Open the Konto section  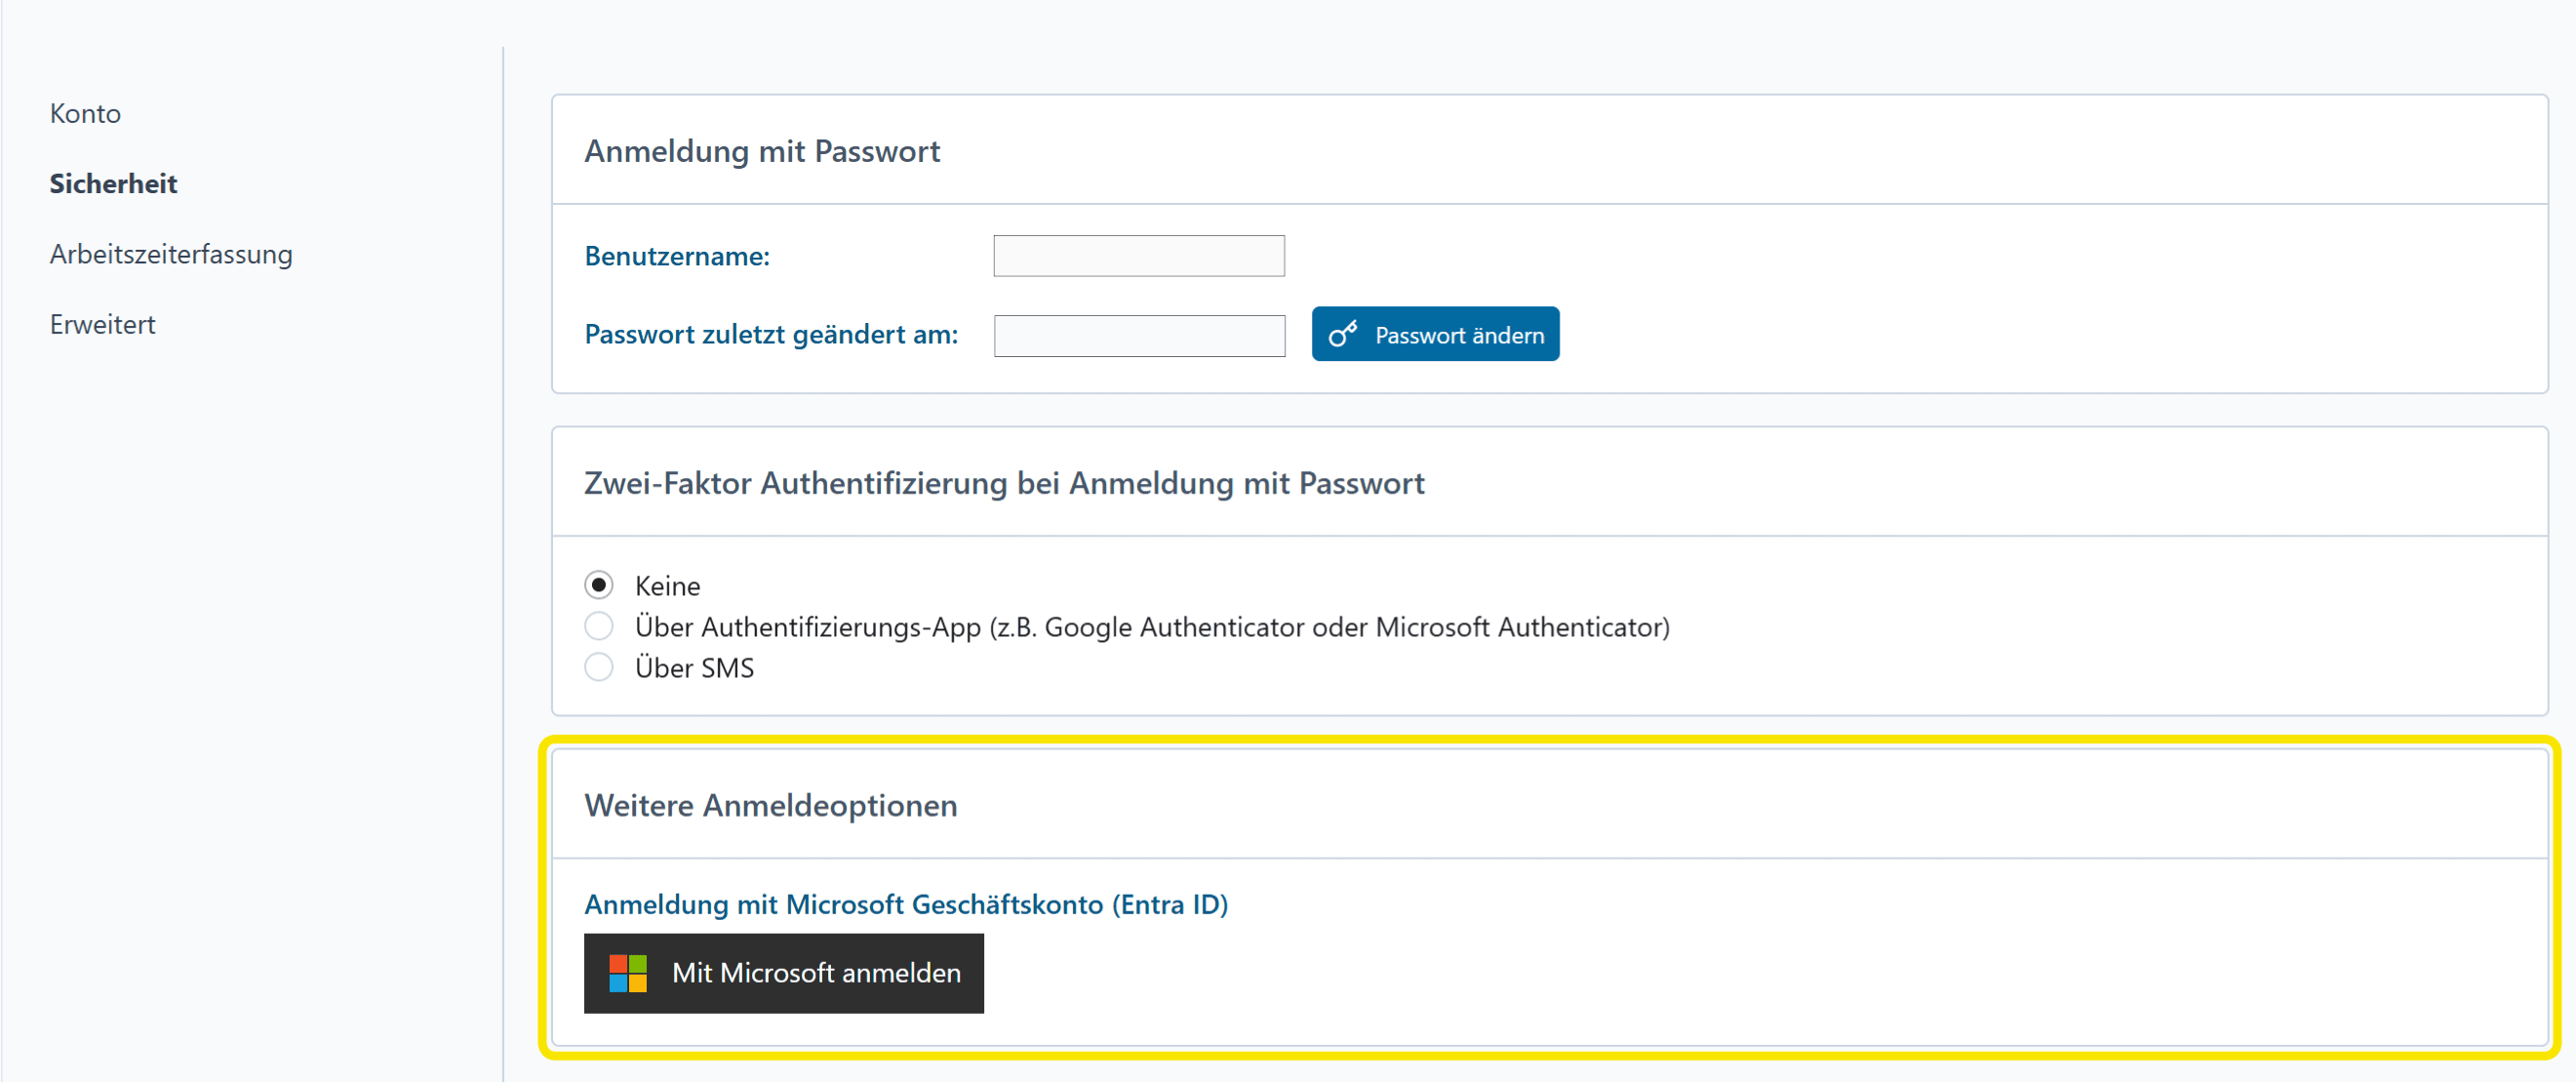point(85,114)
